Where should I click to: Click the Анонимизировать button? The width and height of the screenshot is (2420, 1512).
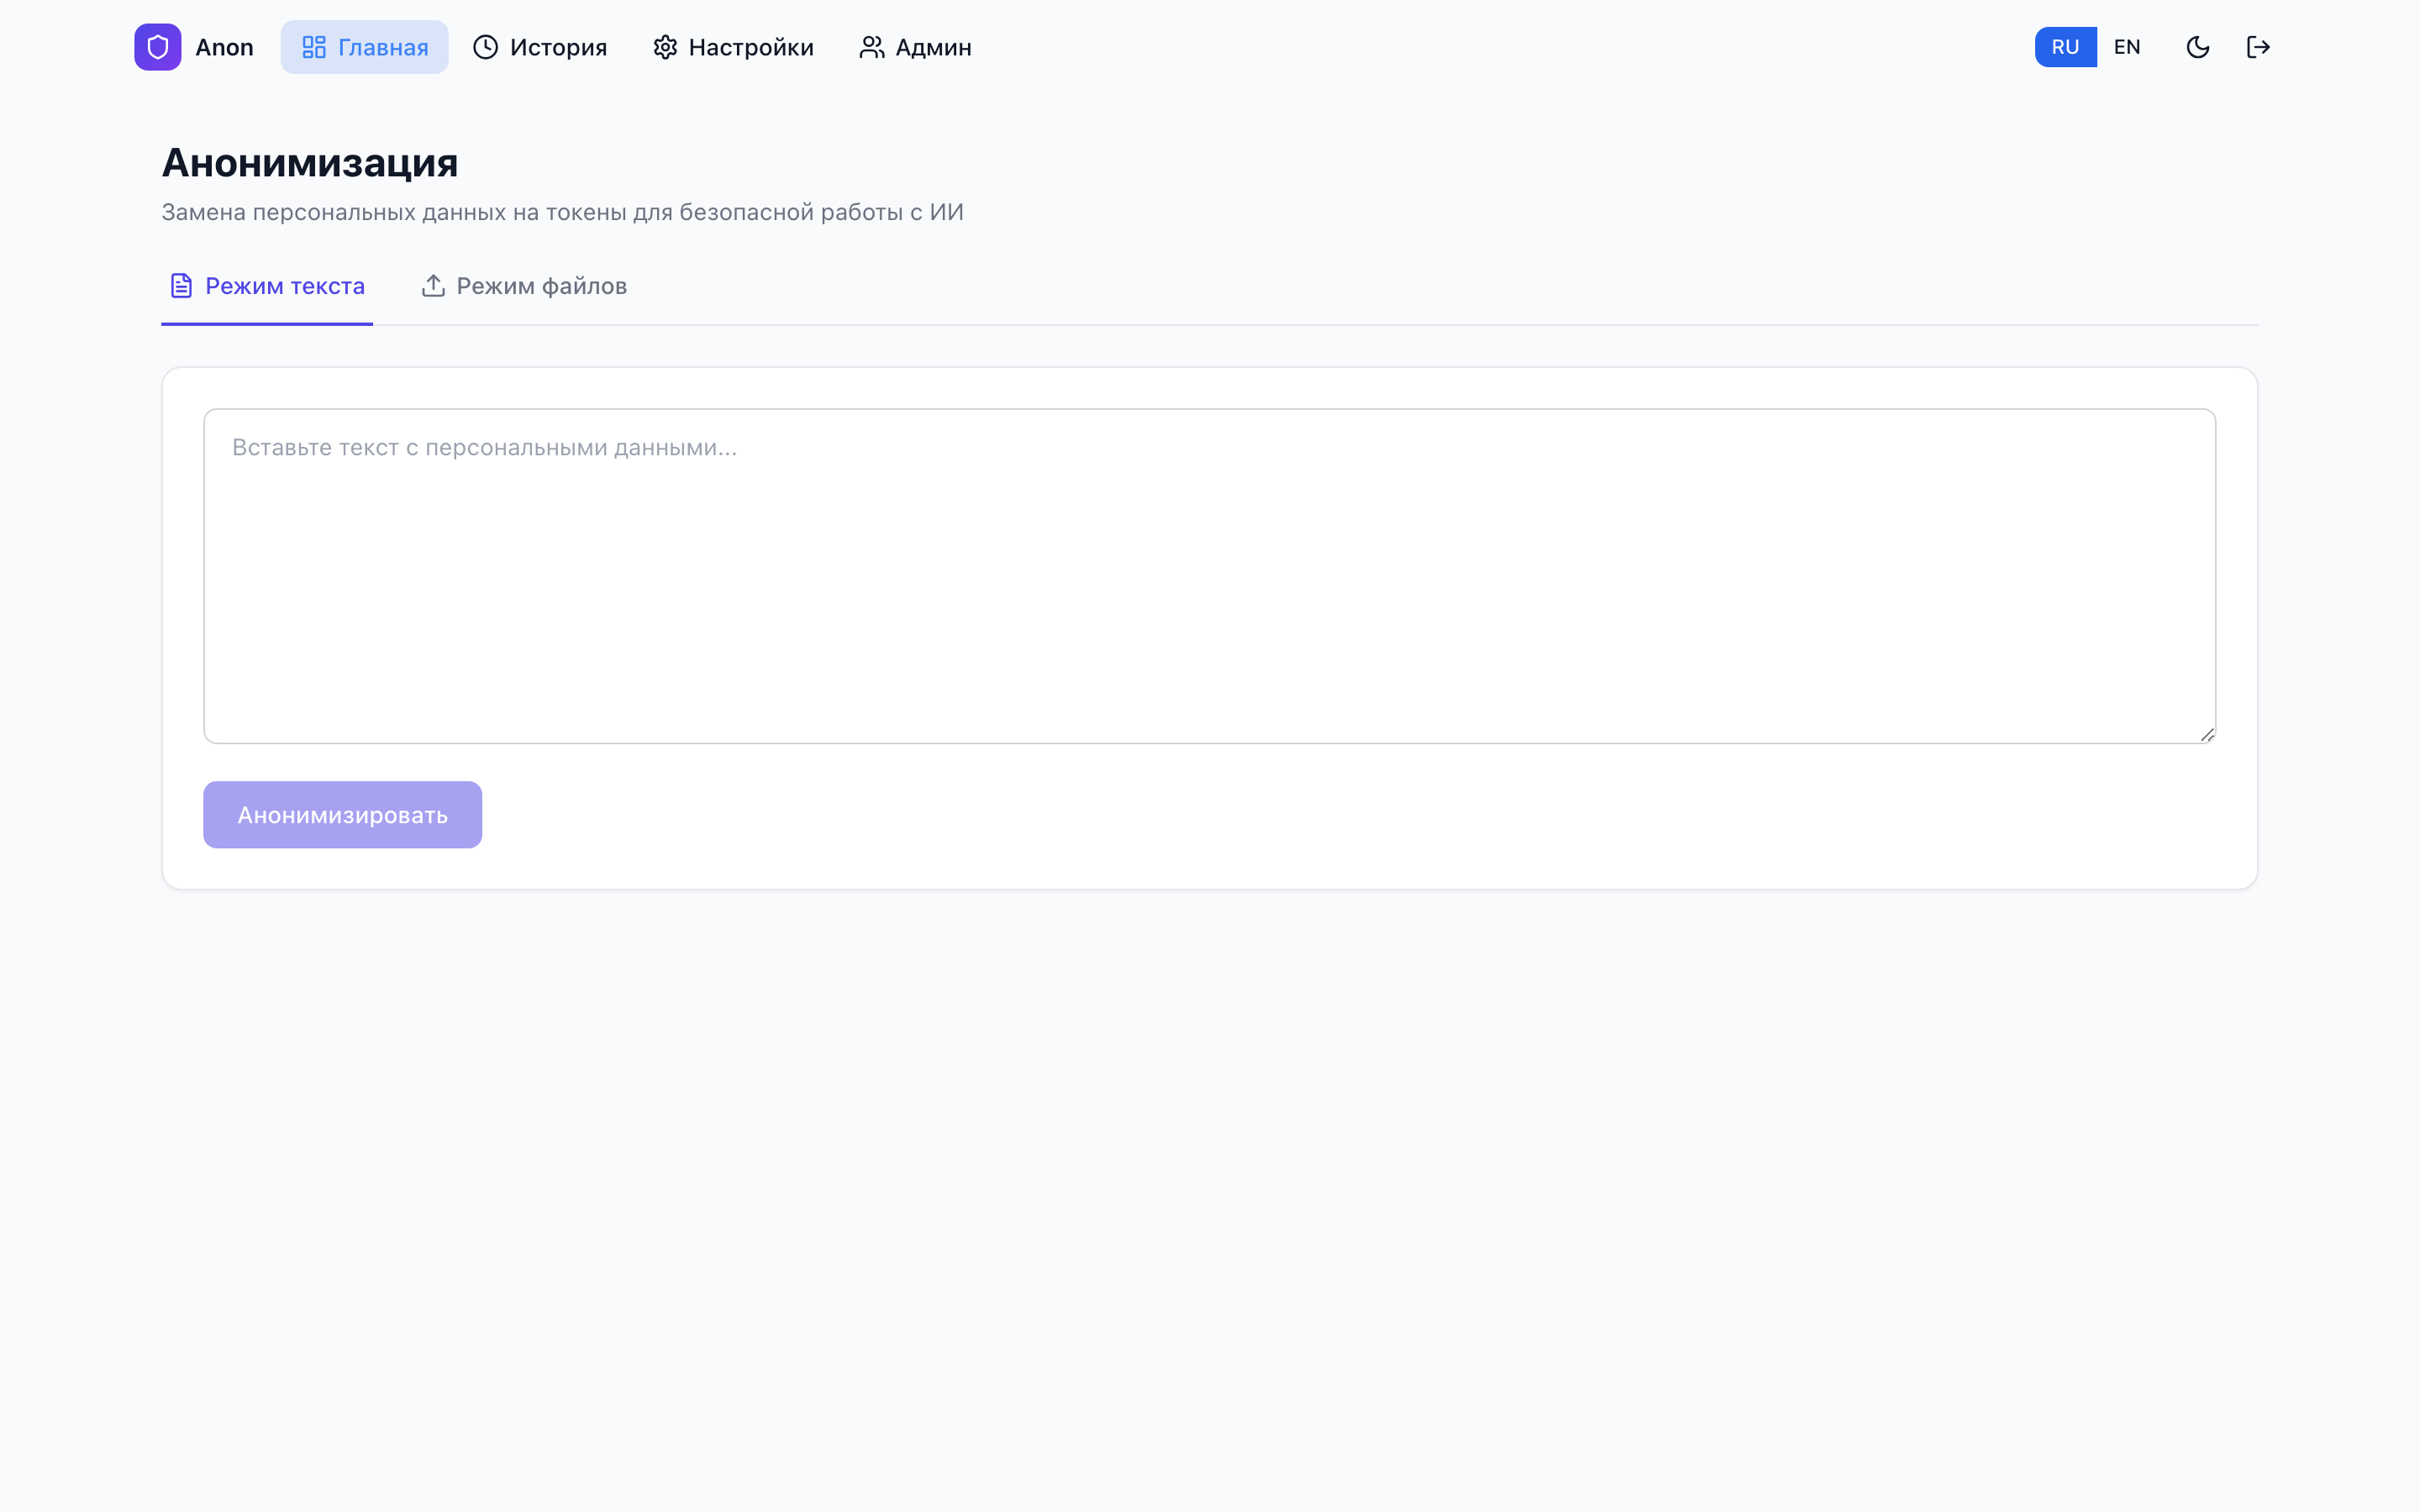(342, 815)
